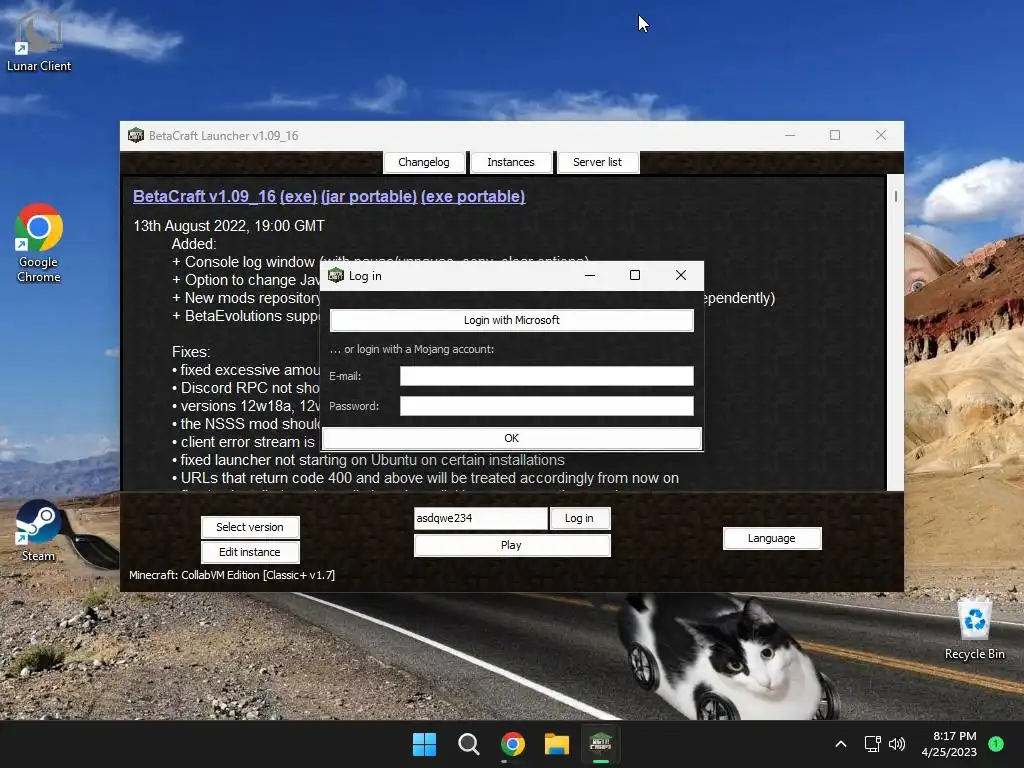Open the green notification badge

996,744
